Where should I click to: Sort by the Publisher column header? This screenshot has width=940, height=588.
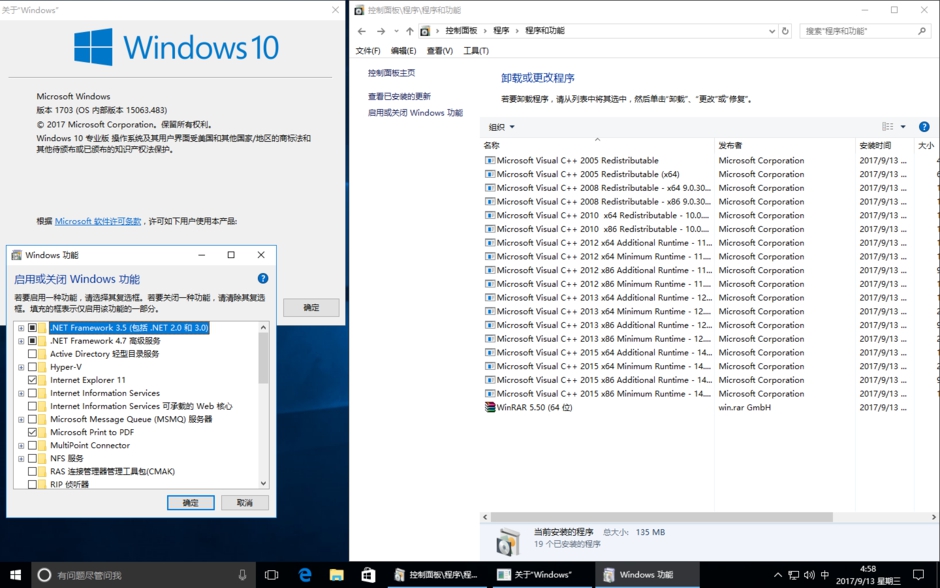[x=785, y=146]
